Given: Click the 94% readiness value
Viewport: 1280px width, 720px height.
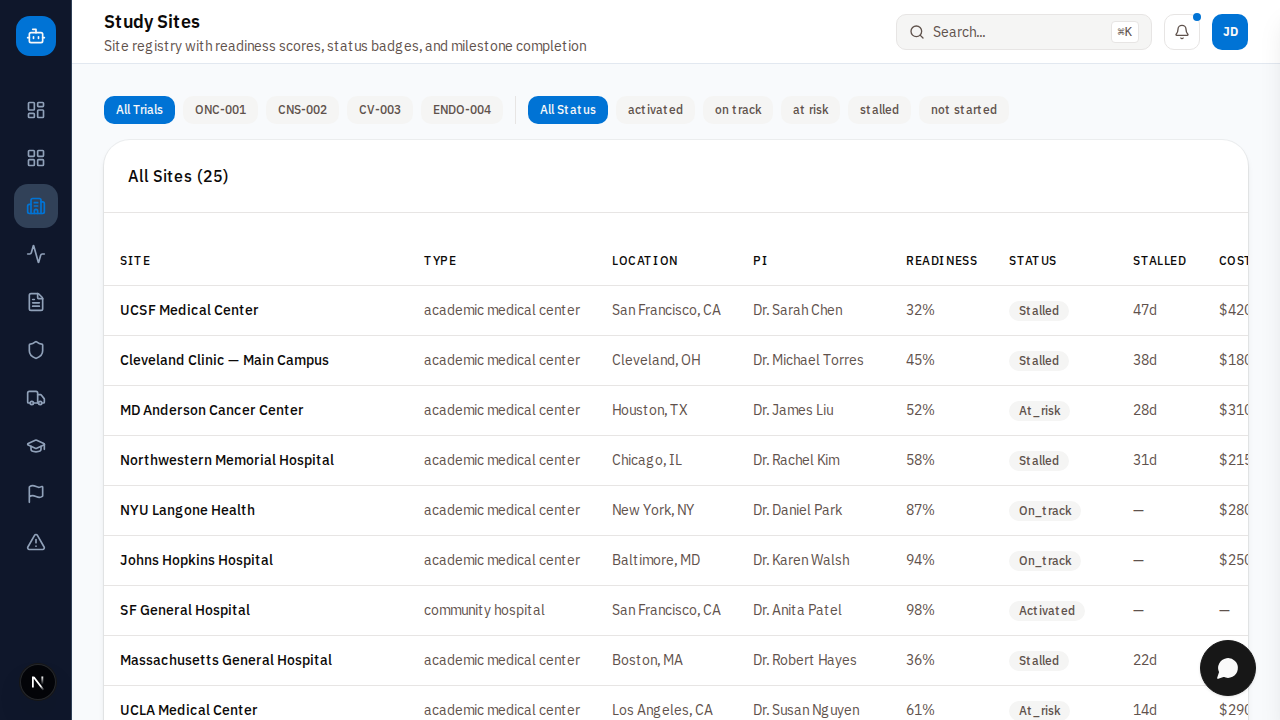Looking at the screenshot, I should [x=920, y=560].
